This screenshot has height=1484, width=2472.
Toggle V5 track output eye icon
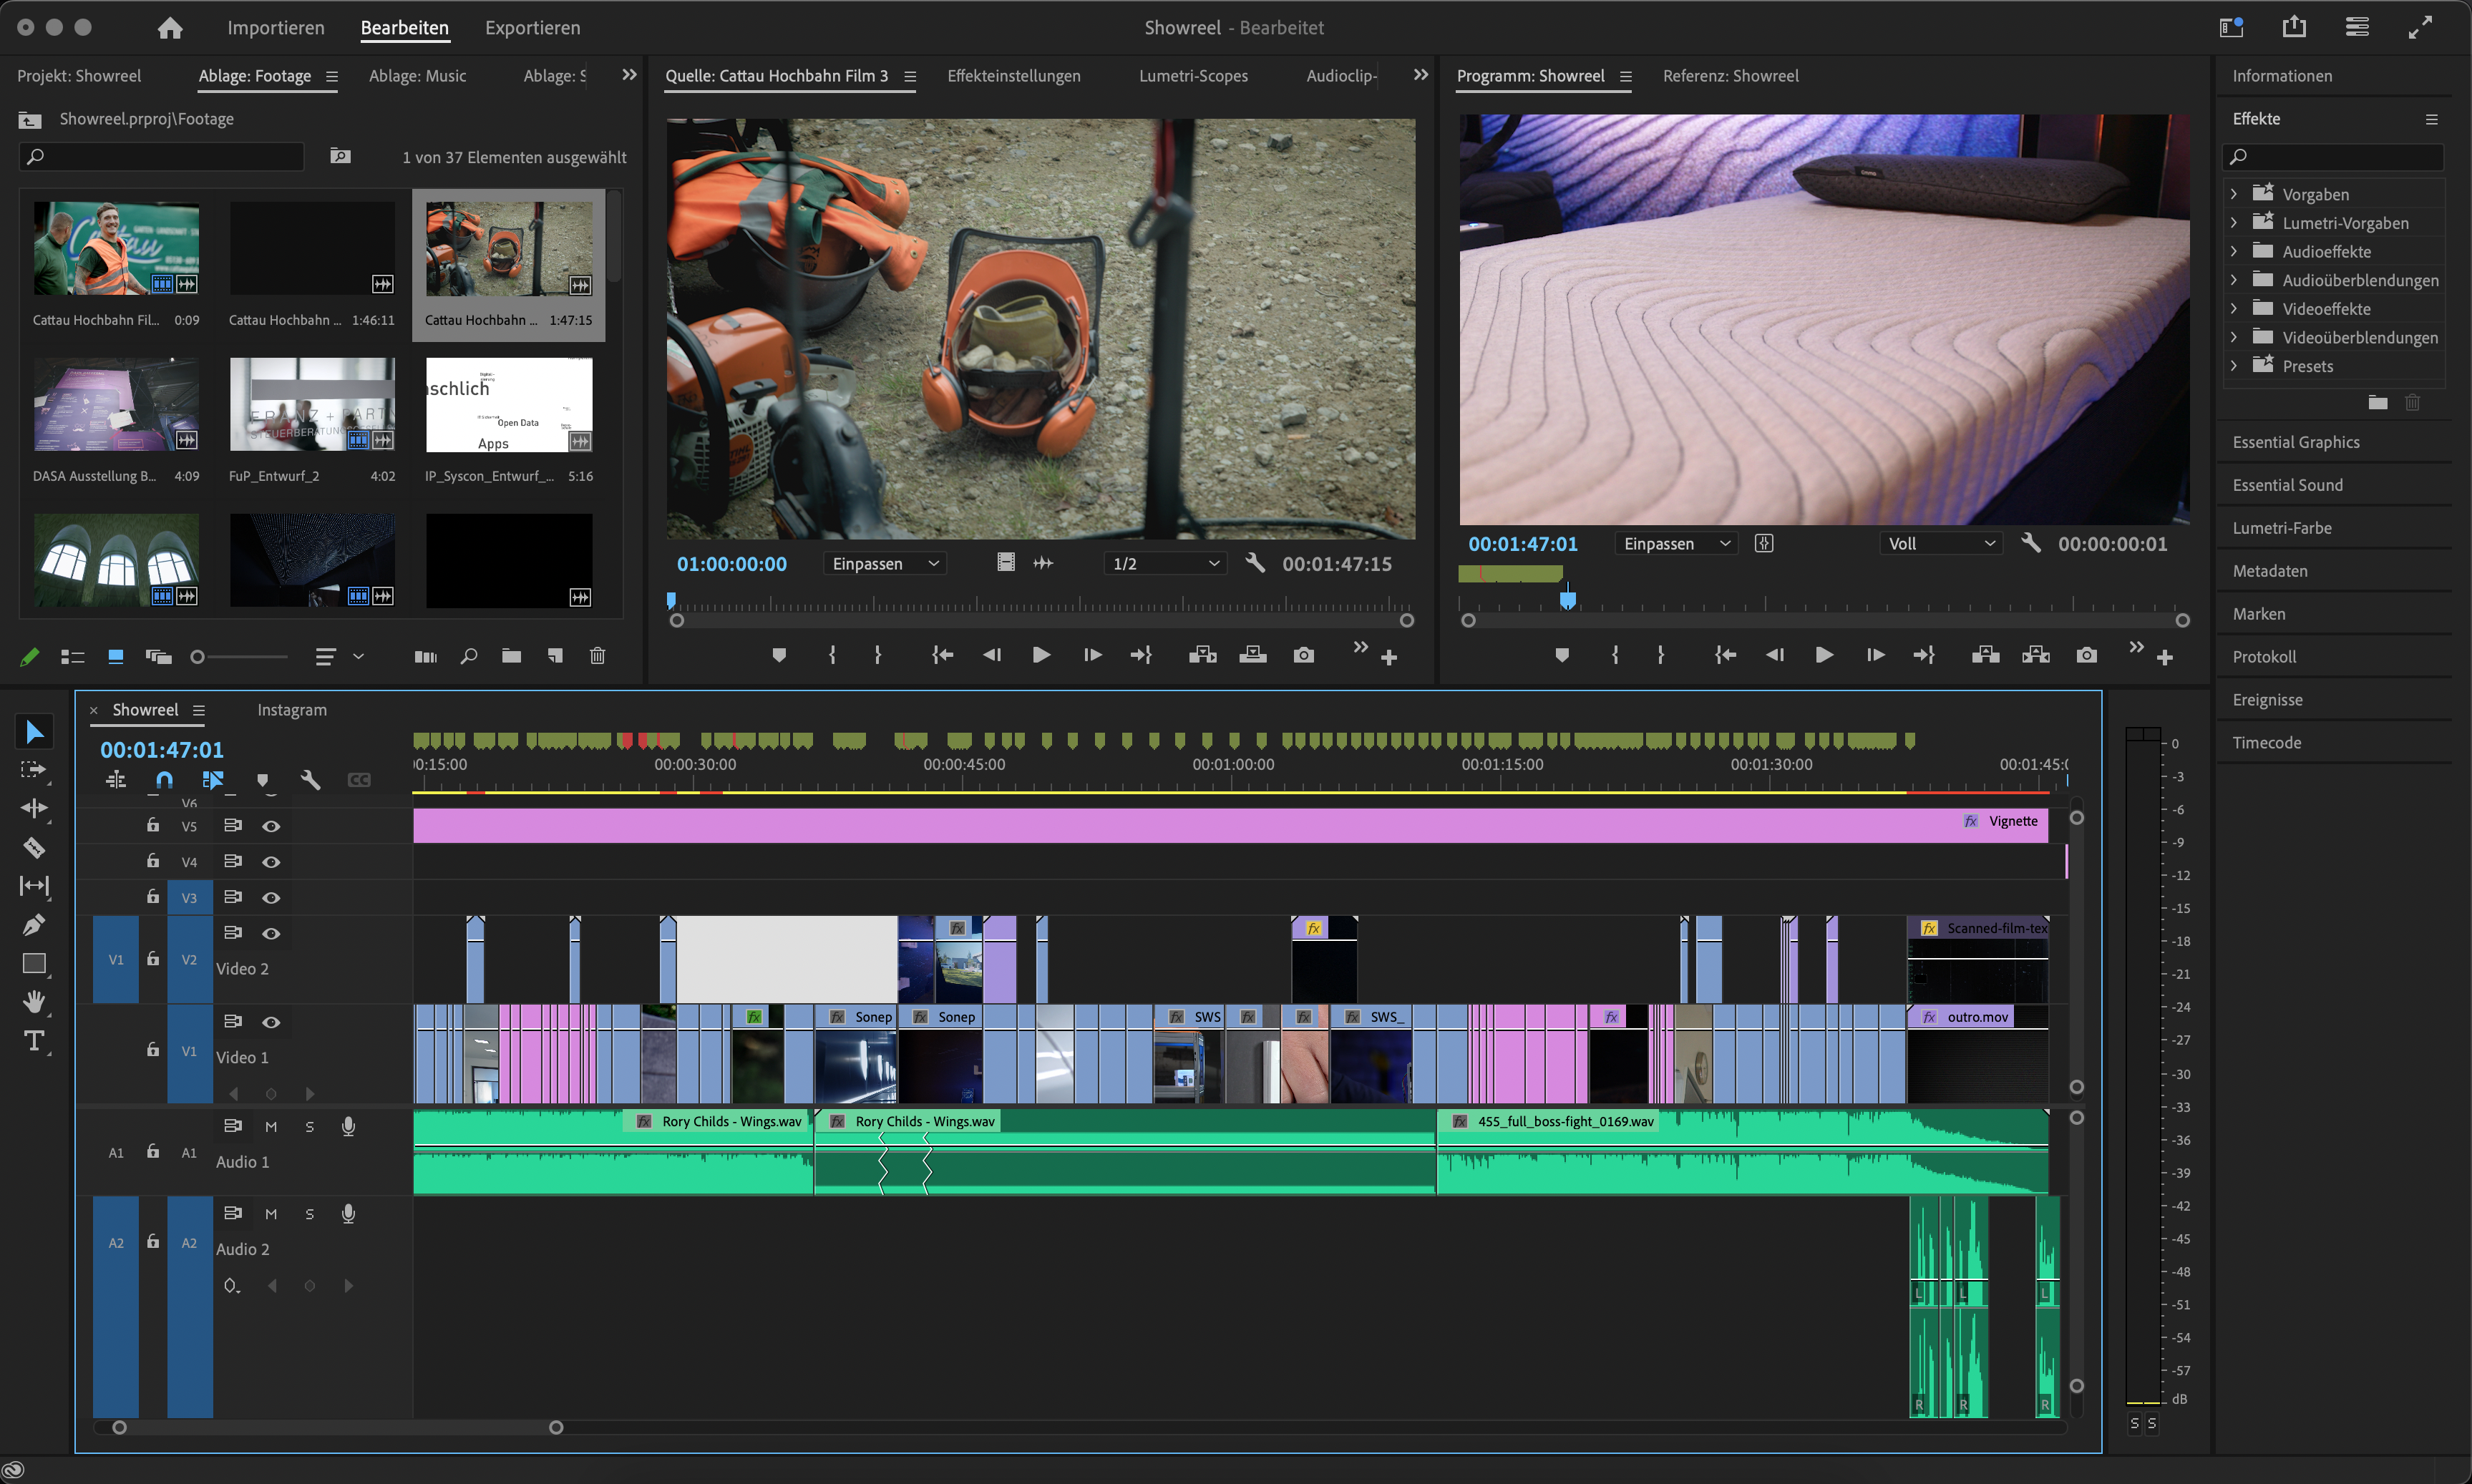coord(271,826)
